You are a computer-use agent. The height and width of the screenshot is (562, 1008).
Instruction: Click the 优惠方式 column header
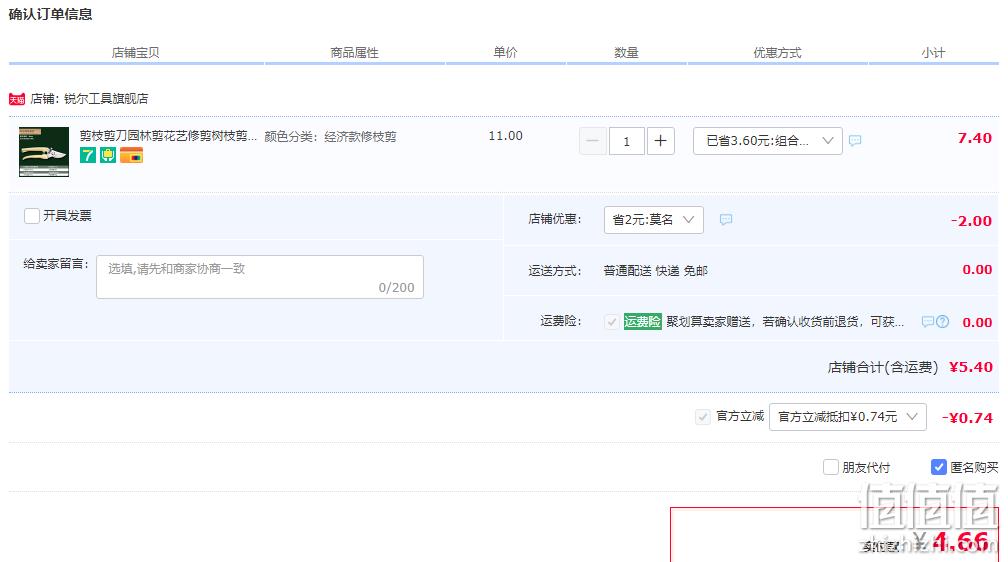777,53
